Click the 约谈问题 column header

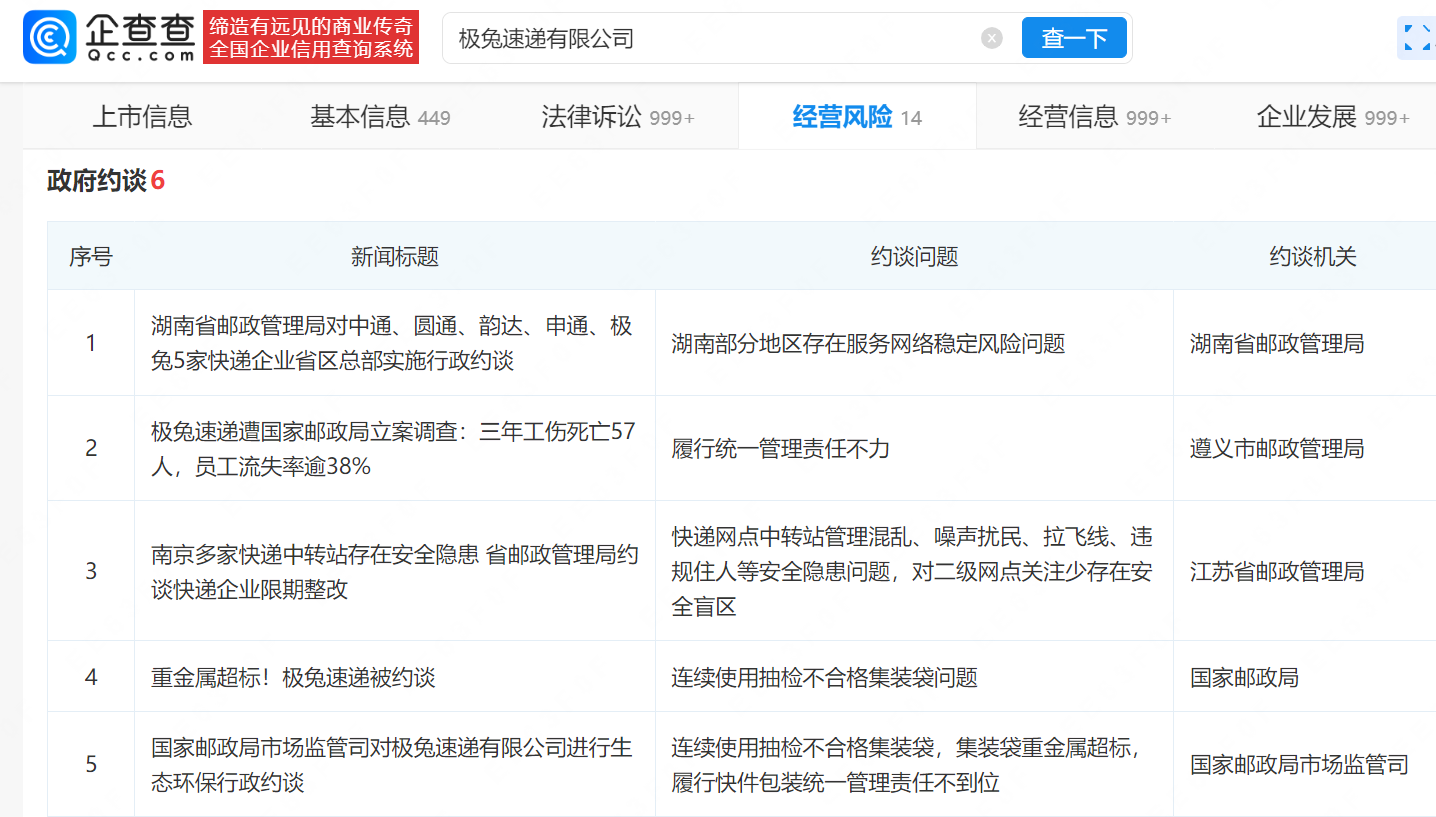[x=914, y=257]
